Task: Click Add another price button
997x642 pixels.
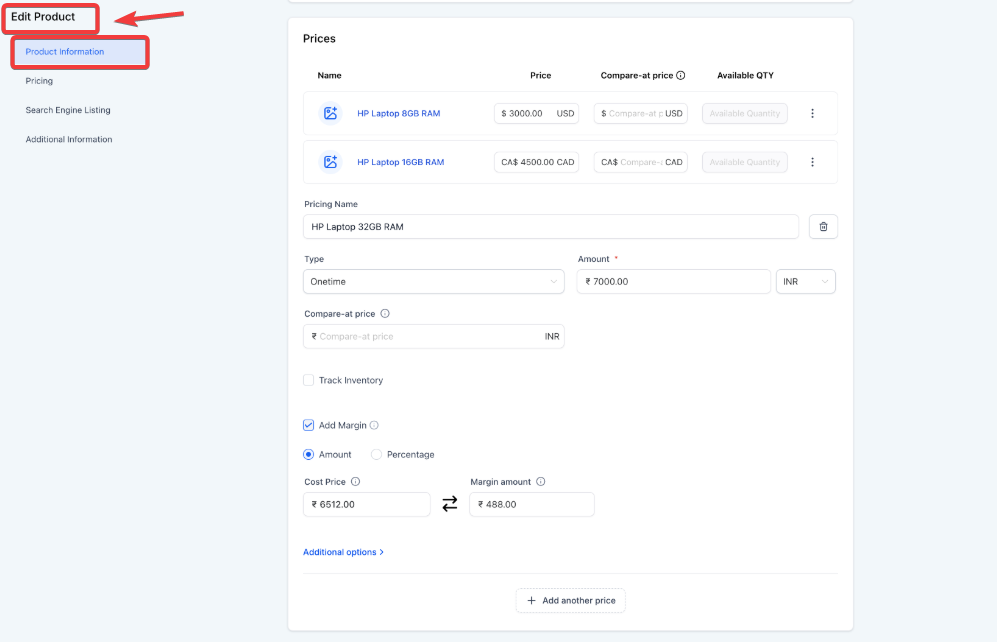Action: 571,600
